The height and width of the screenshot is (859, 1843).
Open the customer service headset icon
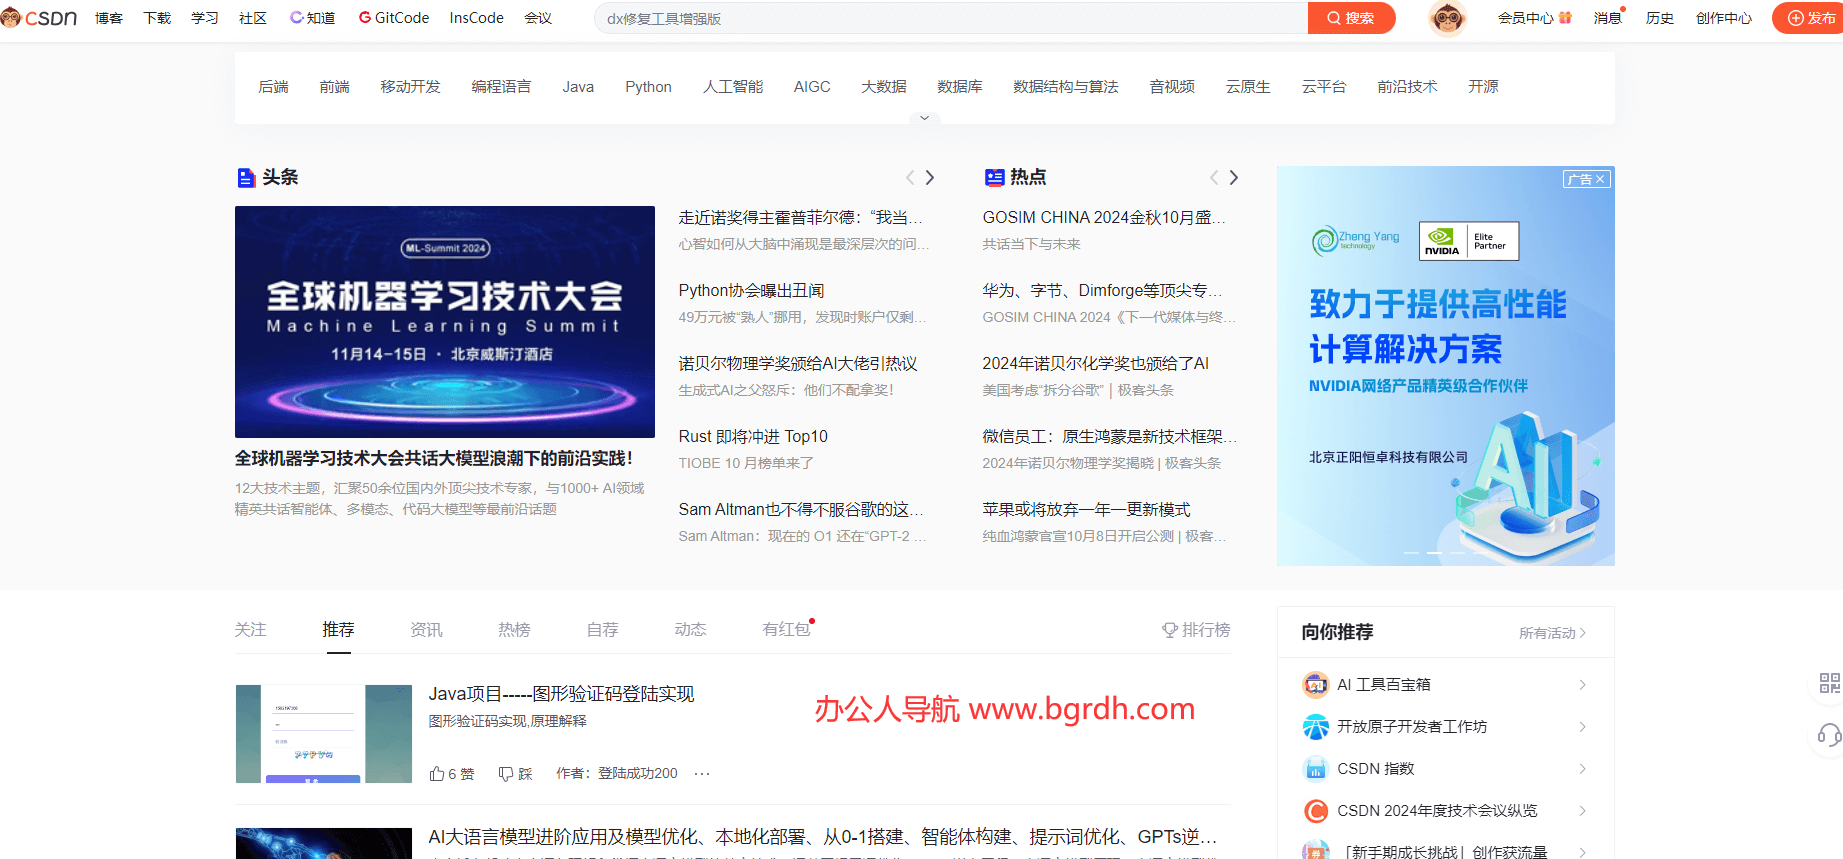tap(1829, 736)
